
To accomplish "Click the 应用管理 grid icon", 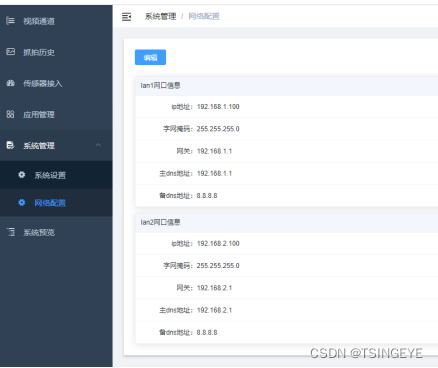I will (x=10, y=114).
